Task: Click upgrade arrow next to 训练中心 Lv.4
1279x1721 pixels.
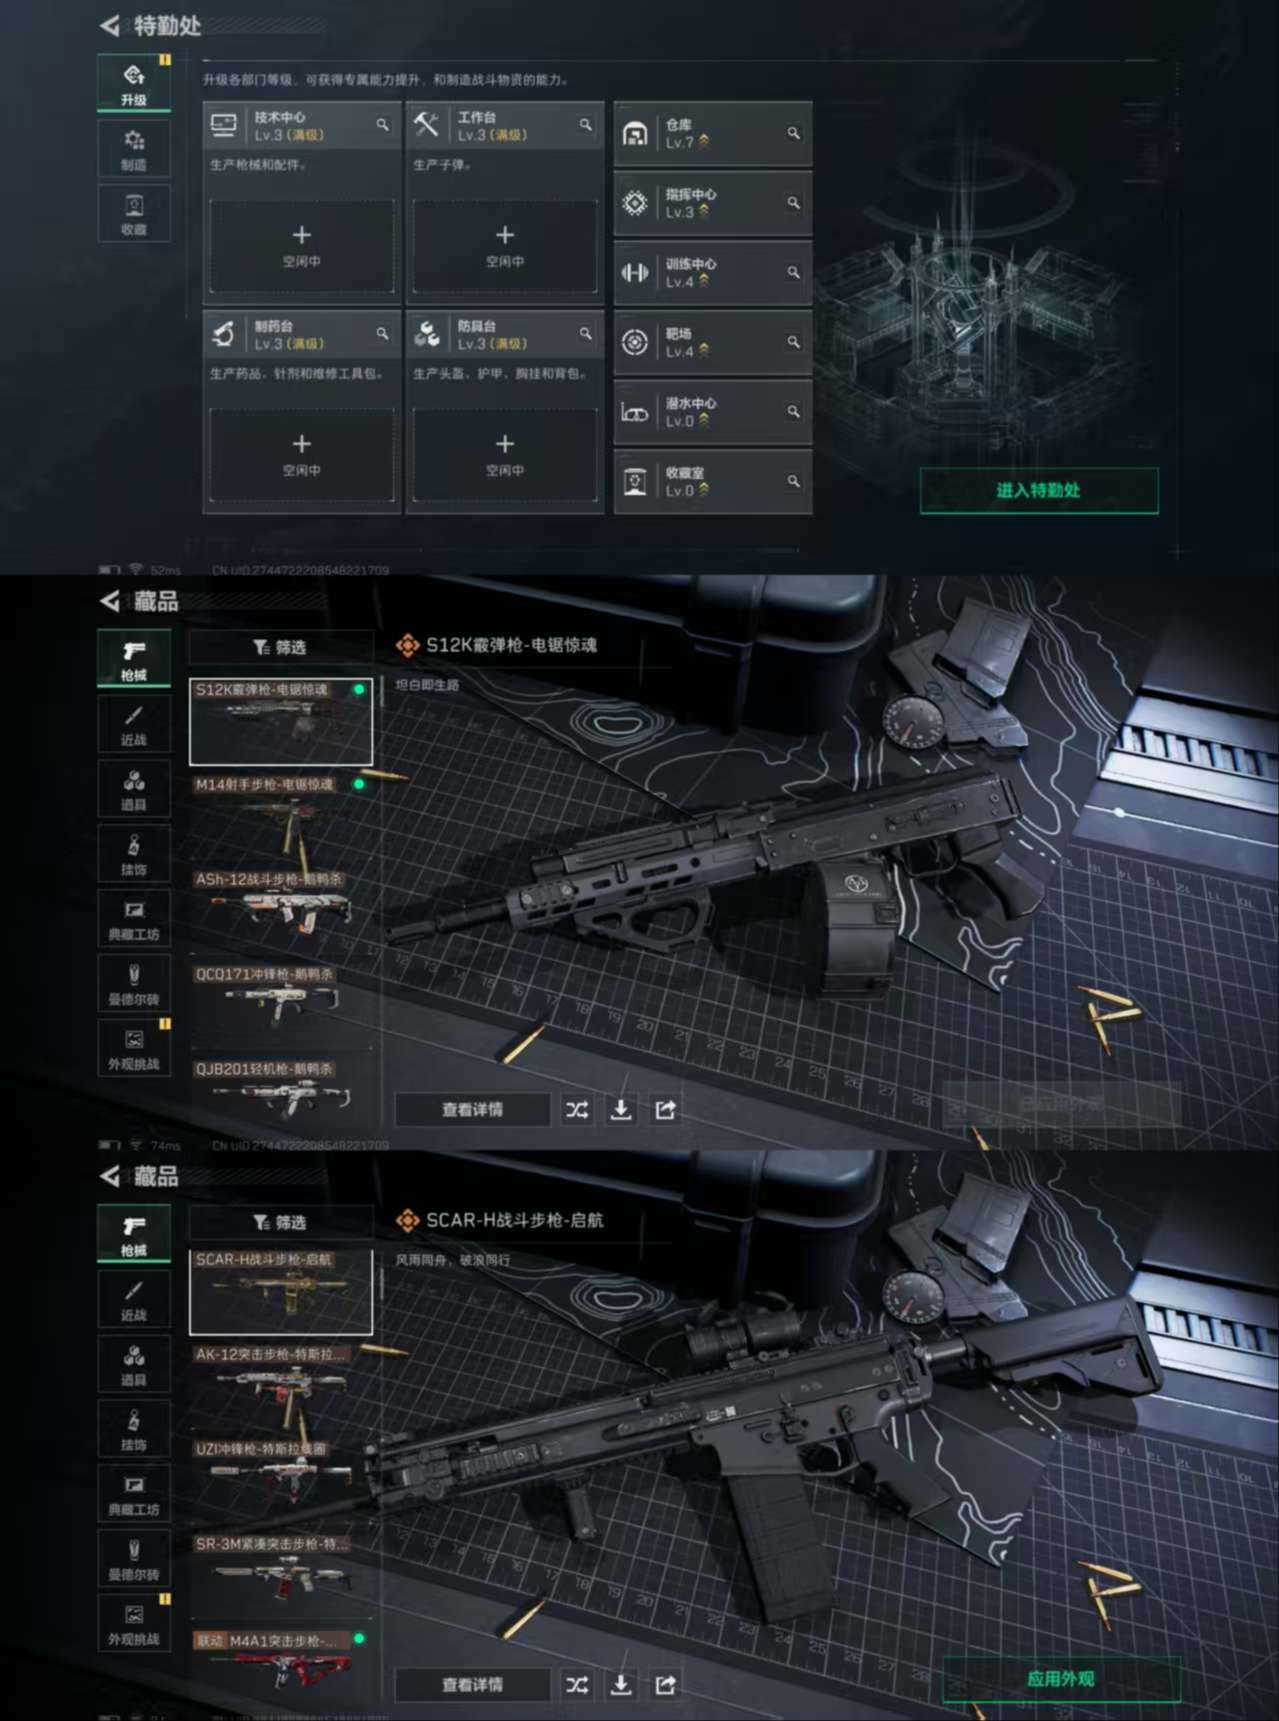Action: click(x=704, y=282)
